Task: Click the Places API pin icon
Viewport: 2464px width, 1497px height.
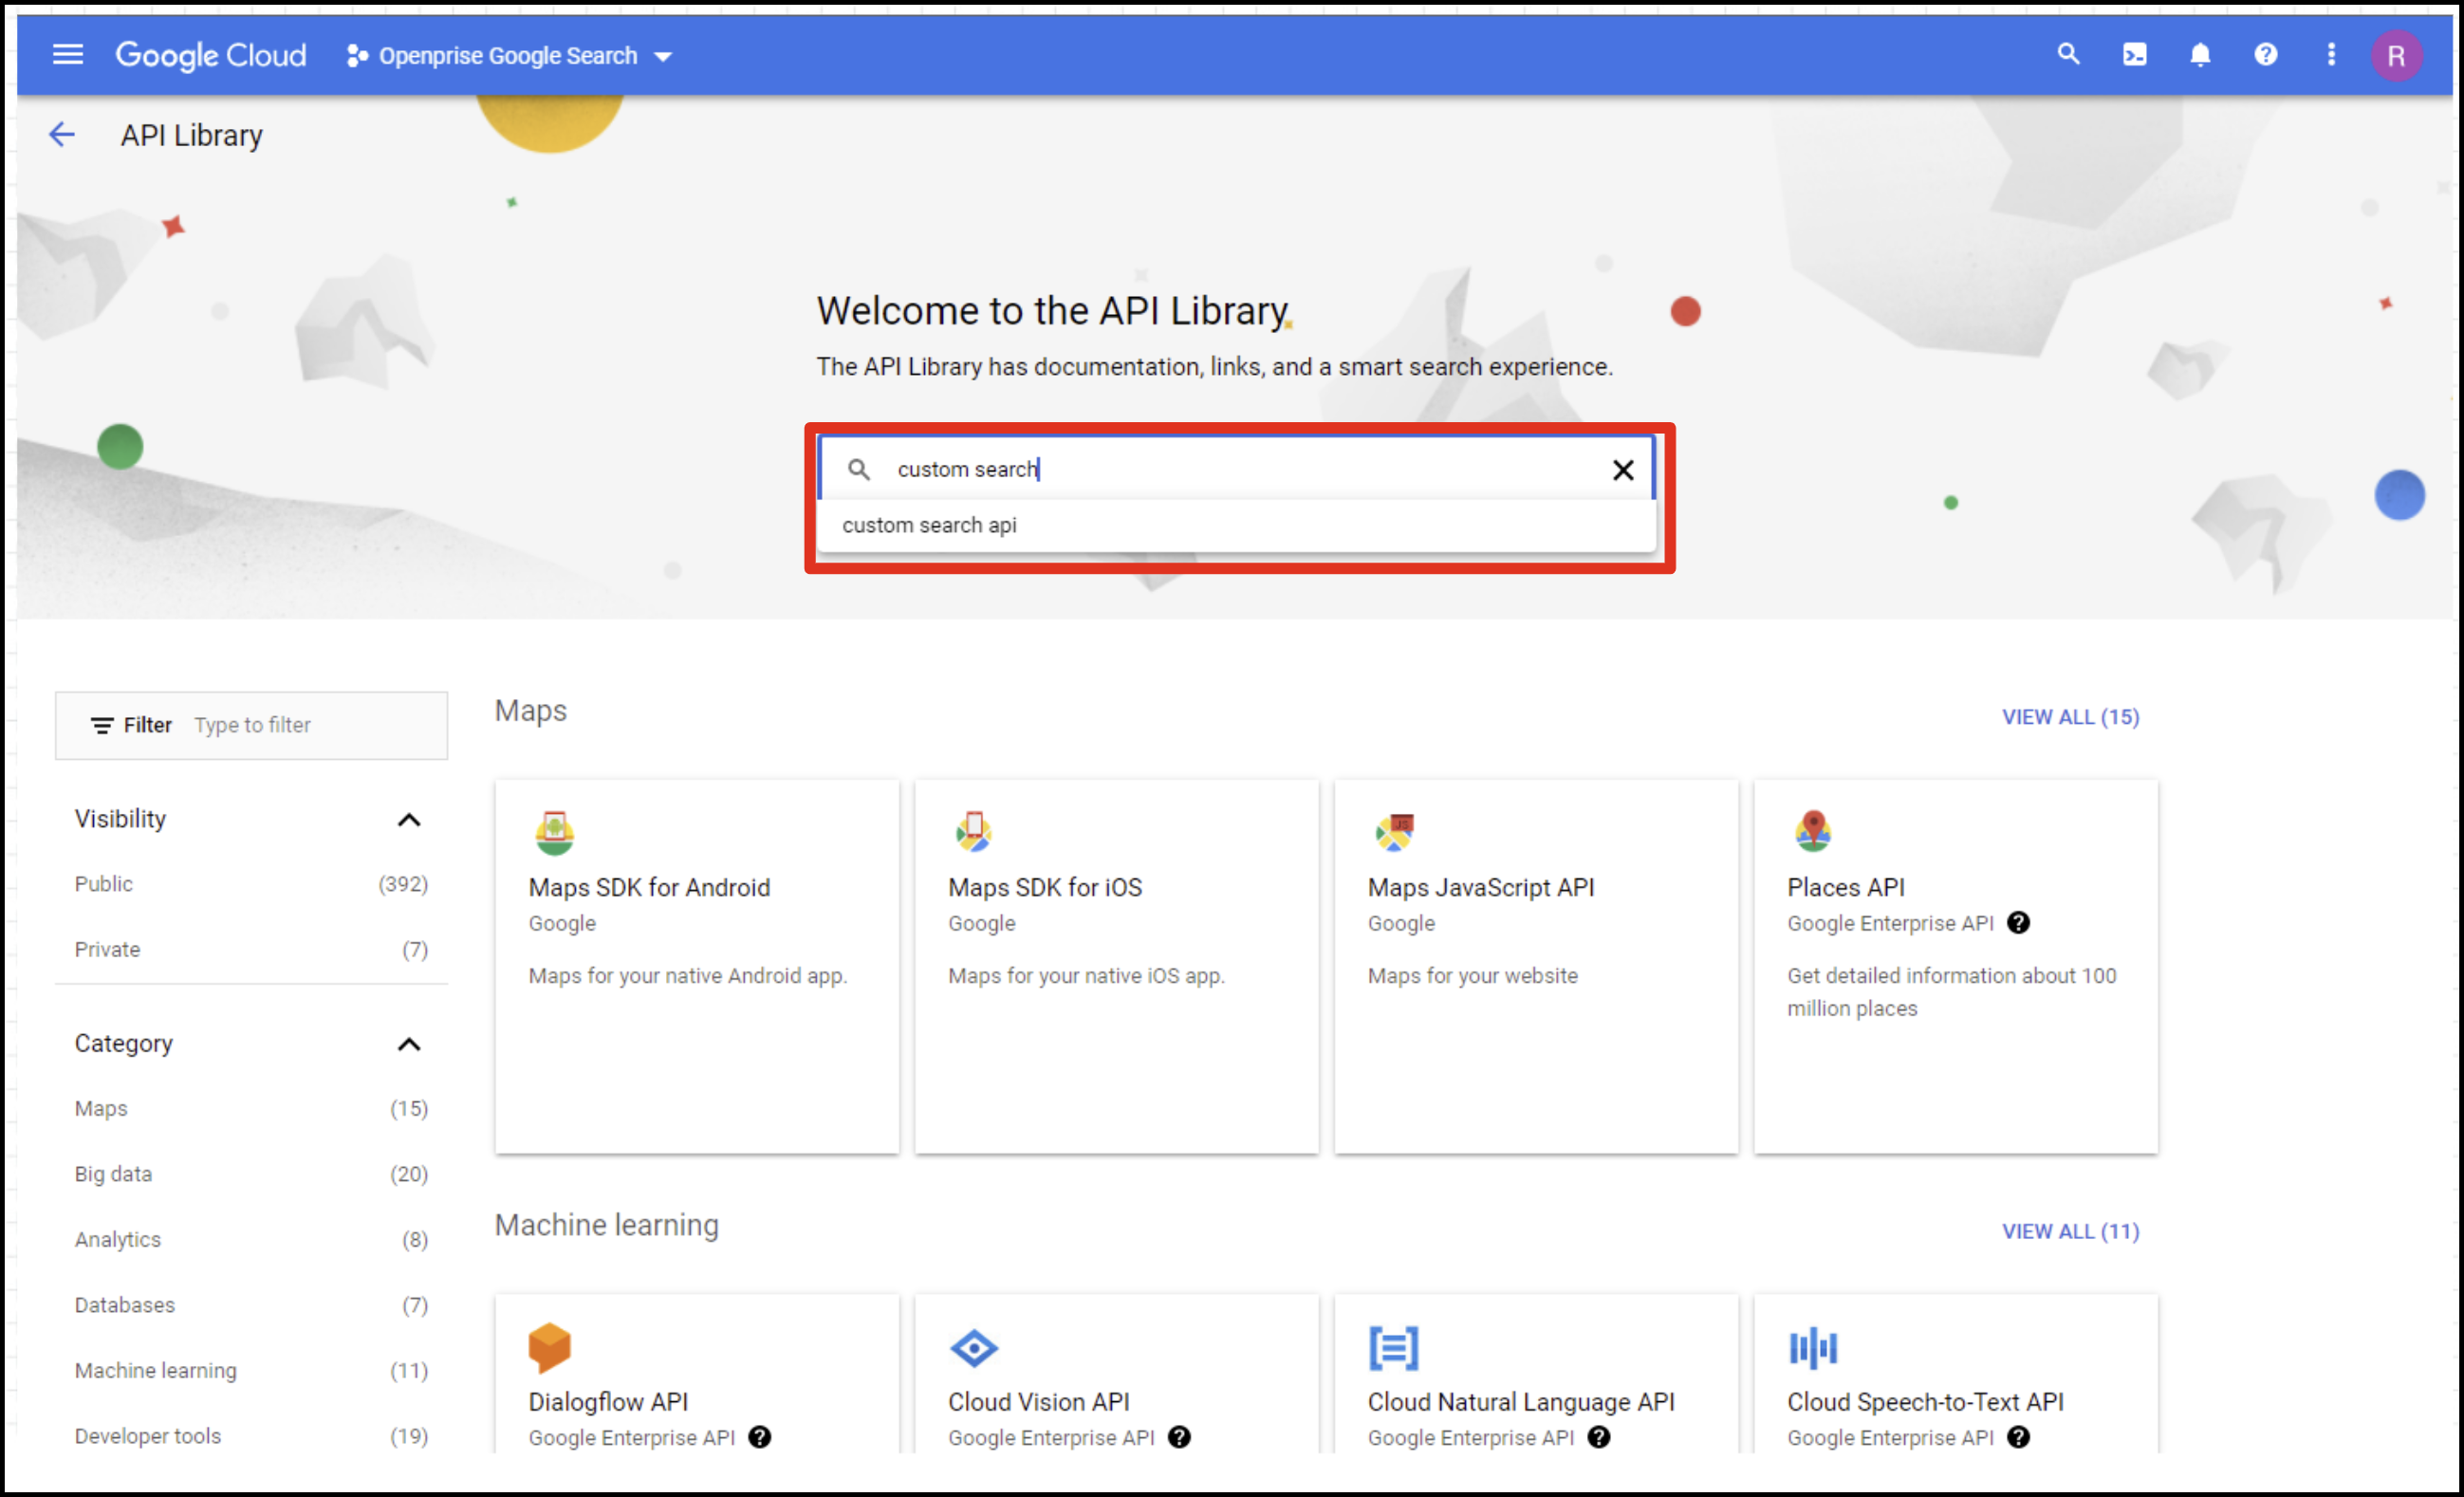Action: [x=1812, y=832]
